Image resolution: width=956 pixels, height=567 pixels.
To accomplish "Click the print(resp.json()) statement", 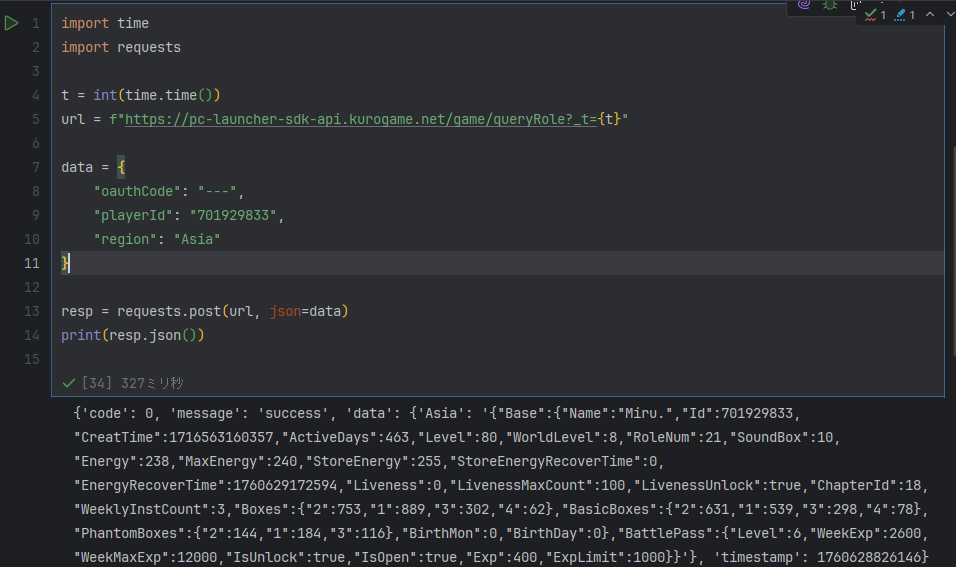I will click(132, 335).
